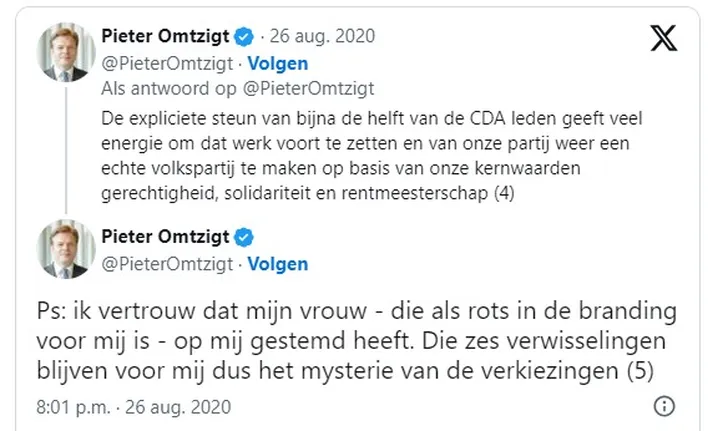Click the verified badge in the first tweet
The image size is (728, 431).
tap(242, 37)
